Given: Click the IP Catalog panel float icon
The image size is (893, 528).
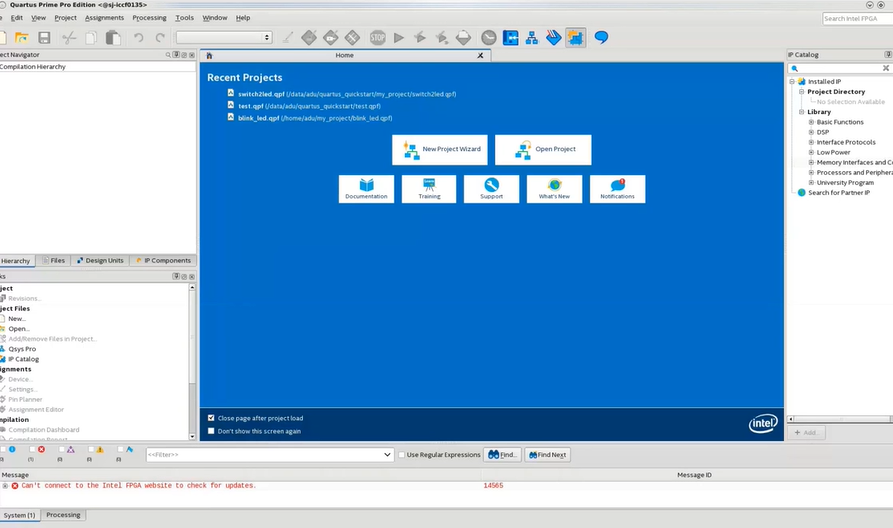Looking at the screenshot, I should click(x=887, y=55).
